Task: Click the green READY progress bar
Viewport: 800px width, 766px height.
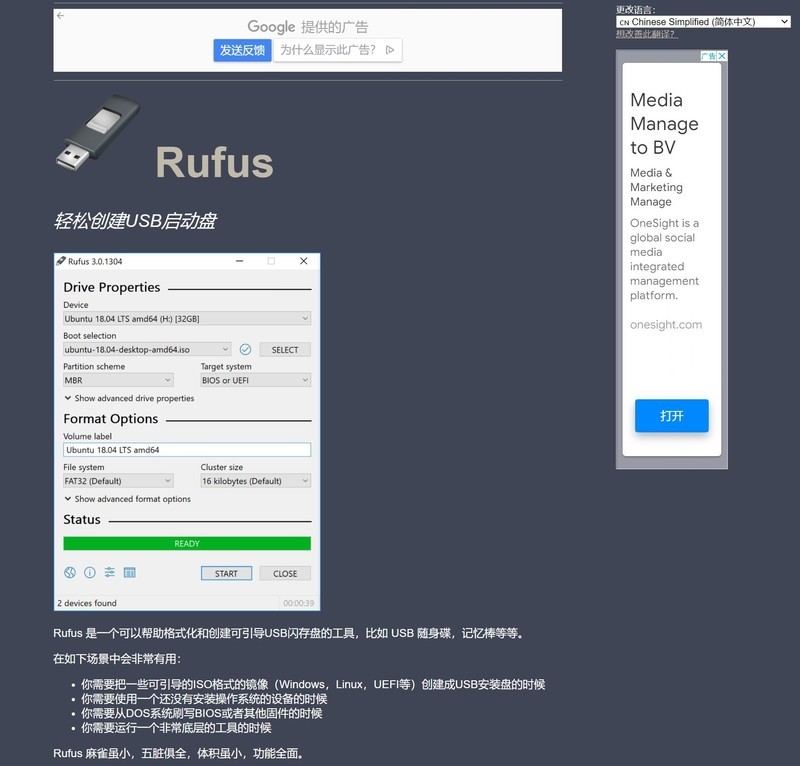Action: tap(186, 542)
